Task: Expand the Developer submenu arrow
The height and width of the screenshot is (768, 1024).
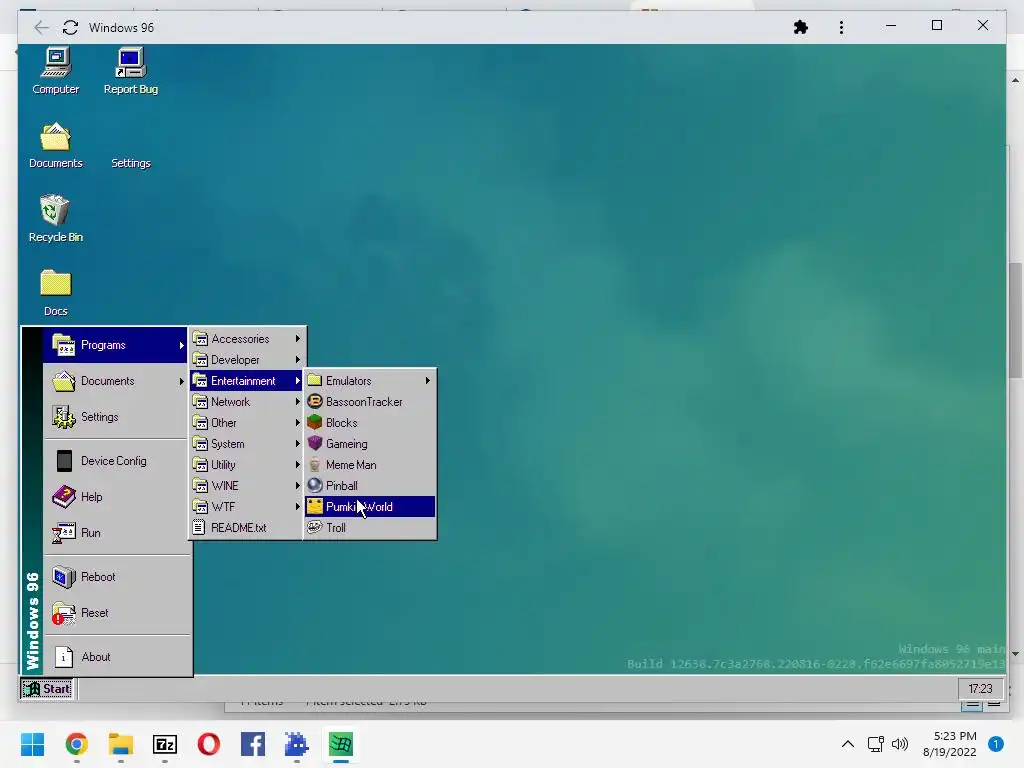Action: (297, 360)
